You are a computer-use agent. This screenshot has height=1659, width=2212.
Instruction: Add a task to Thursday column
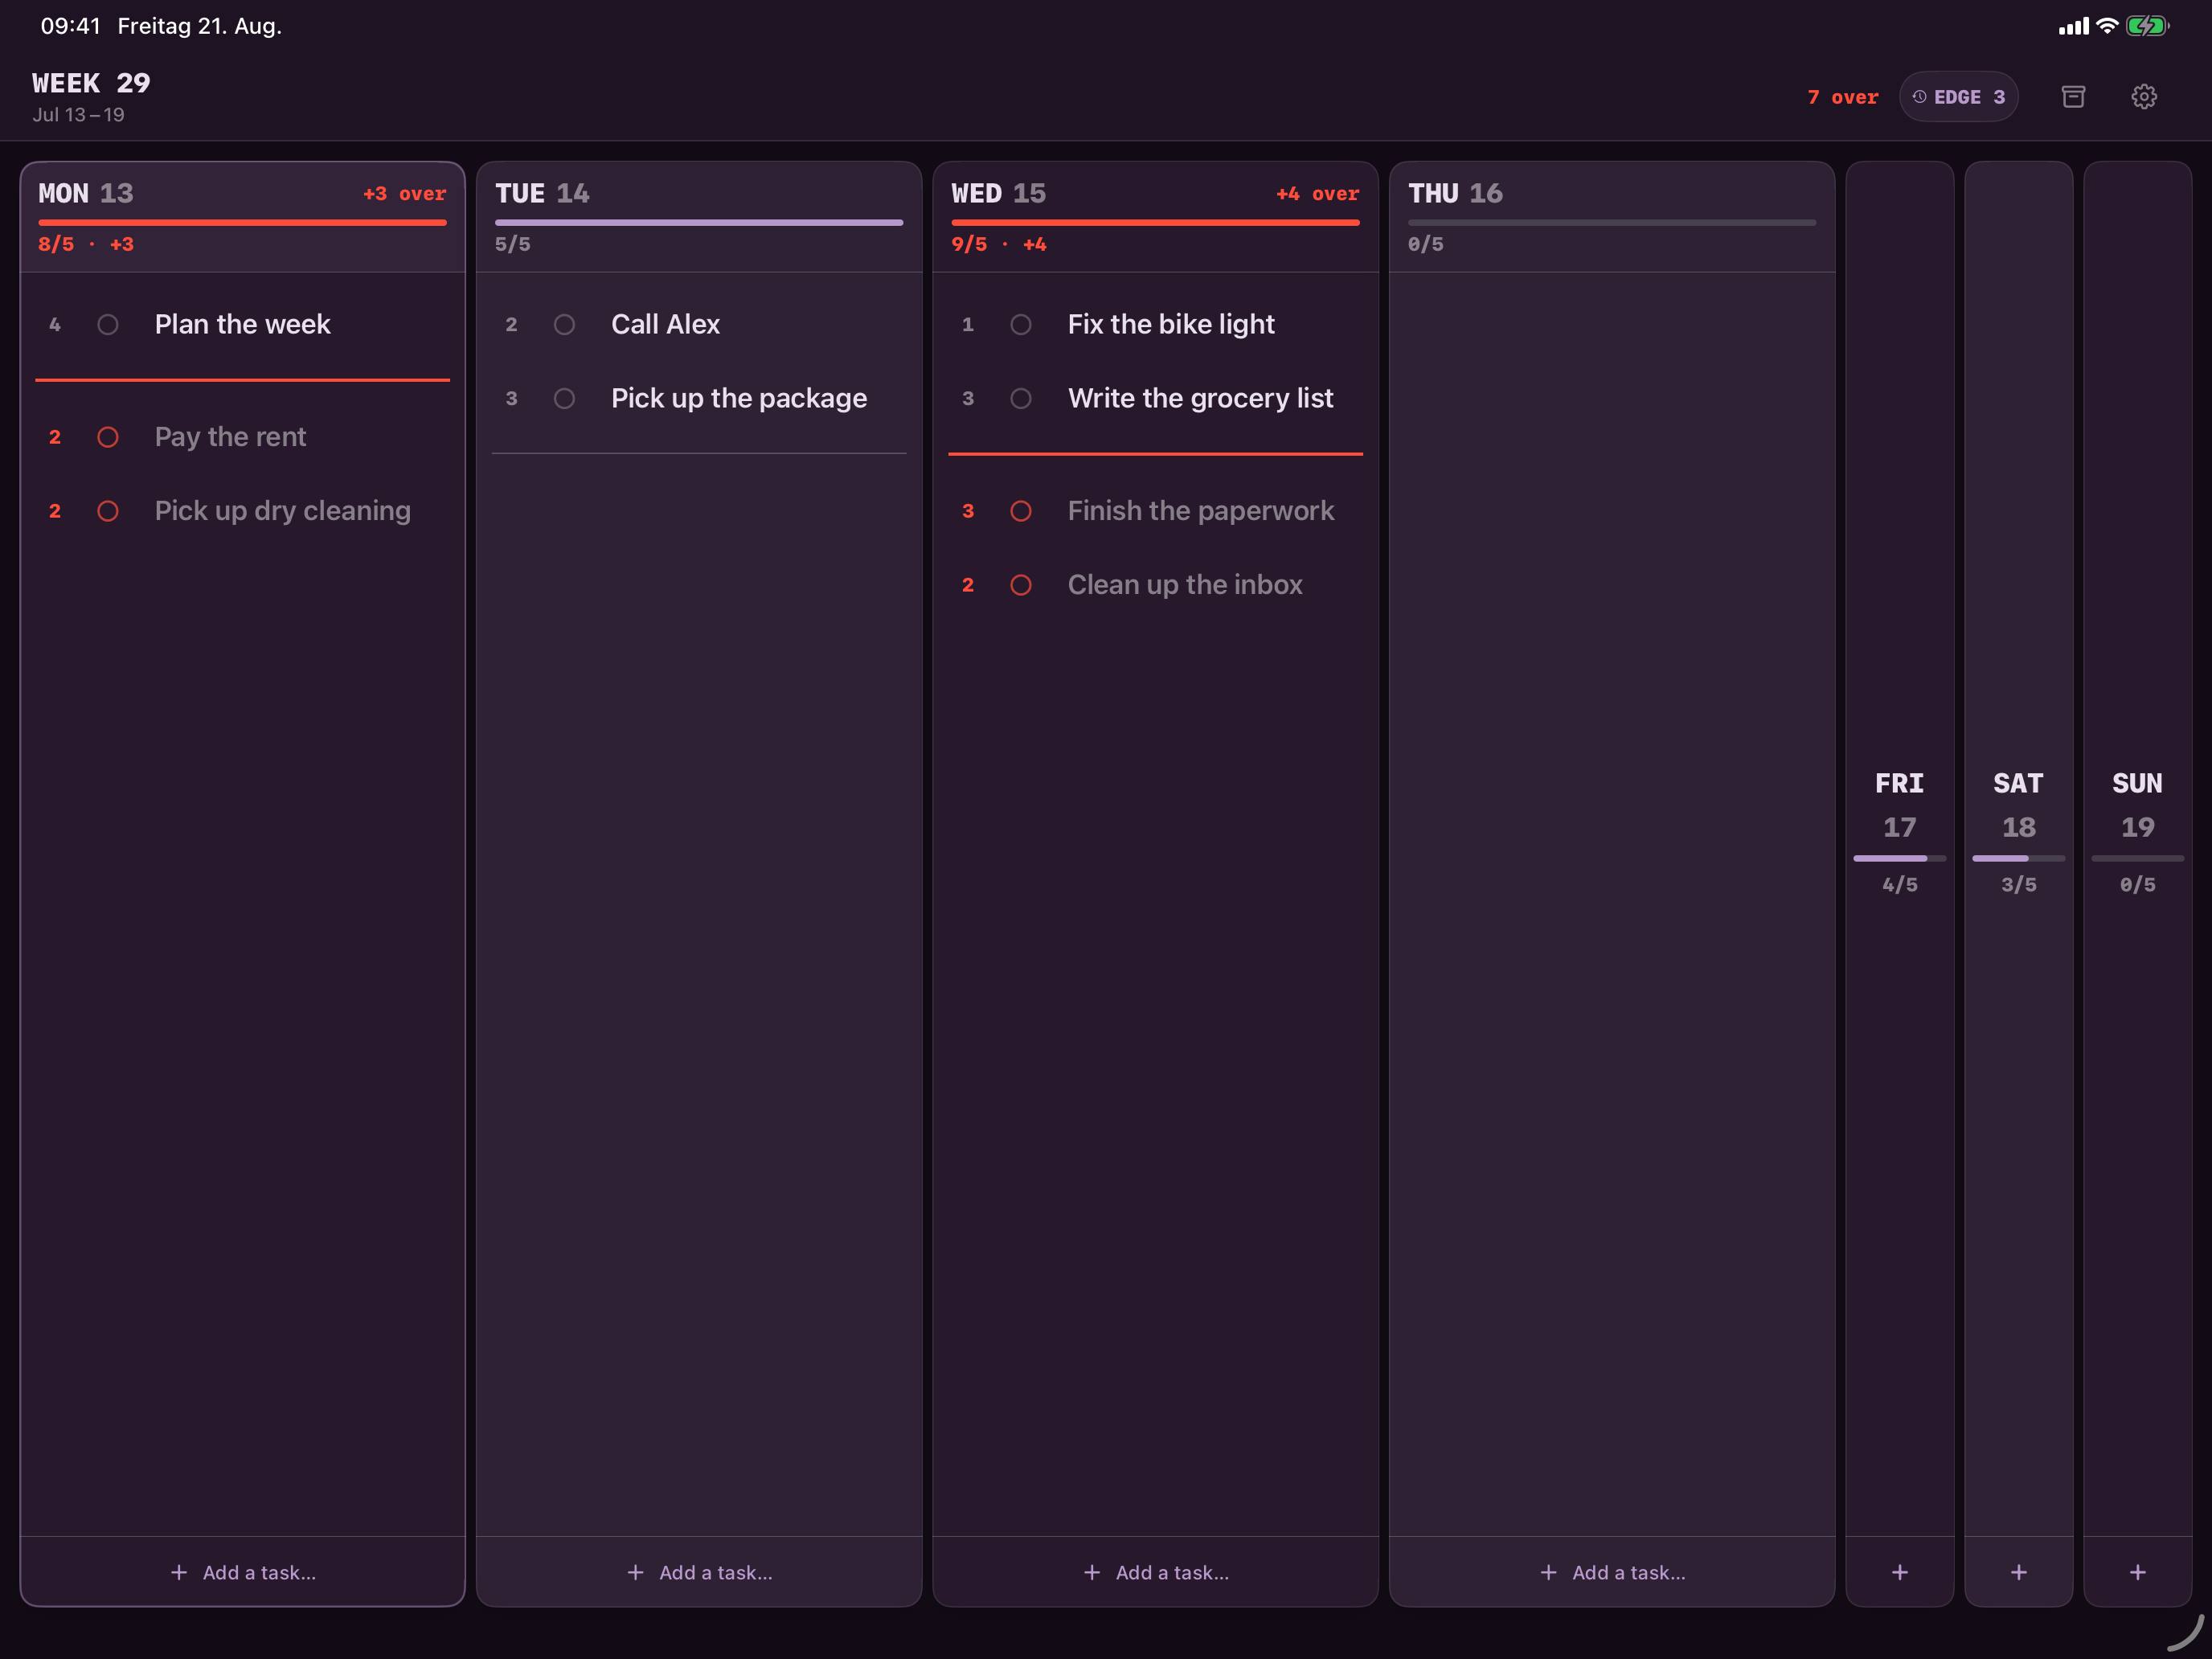[x=1612, y=1572]
